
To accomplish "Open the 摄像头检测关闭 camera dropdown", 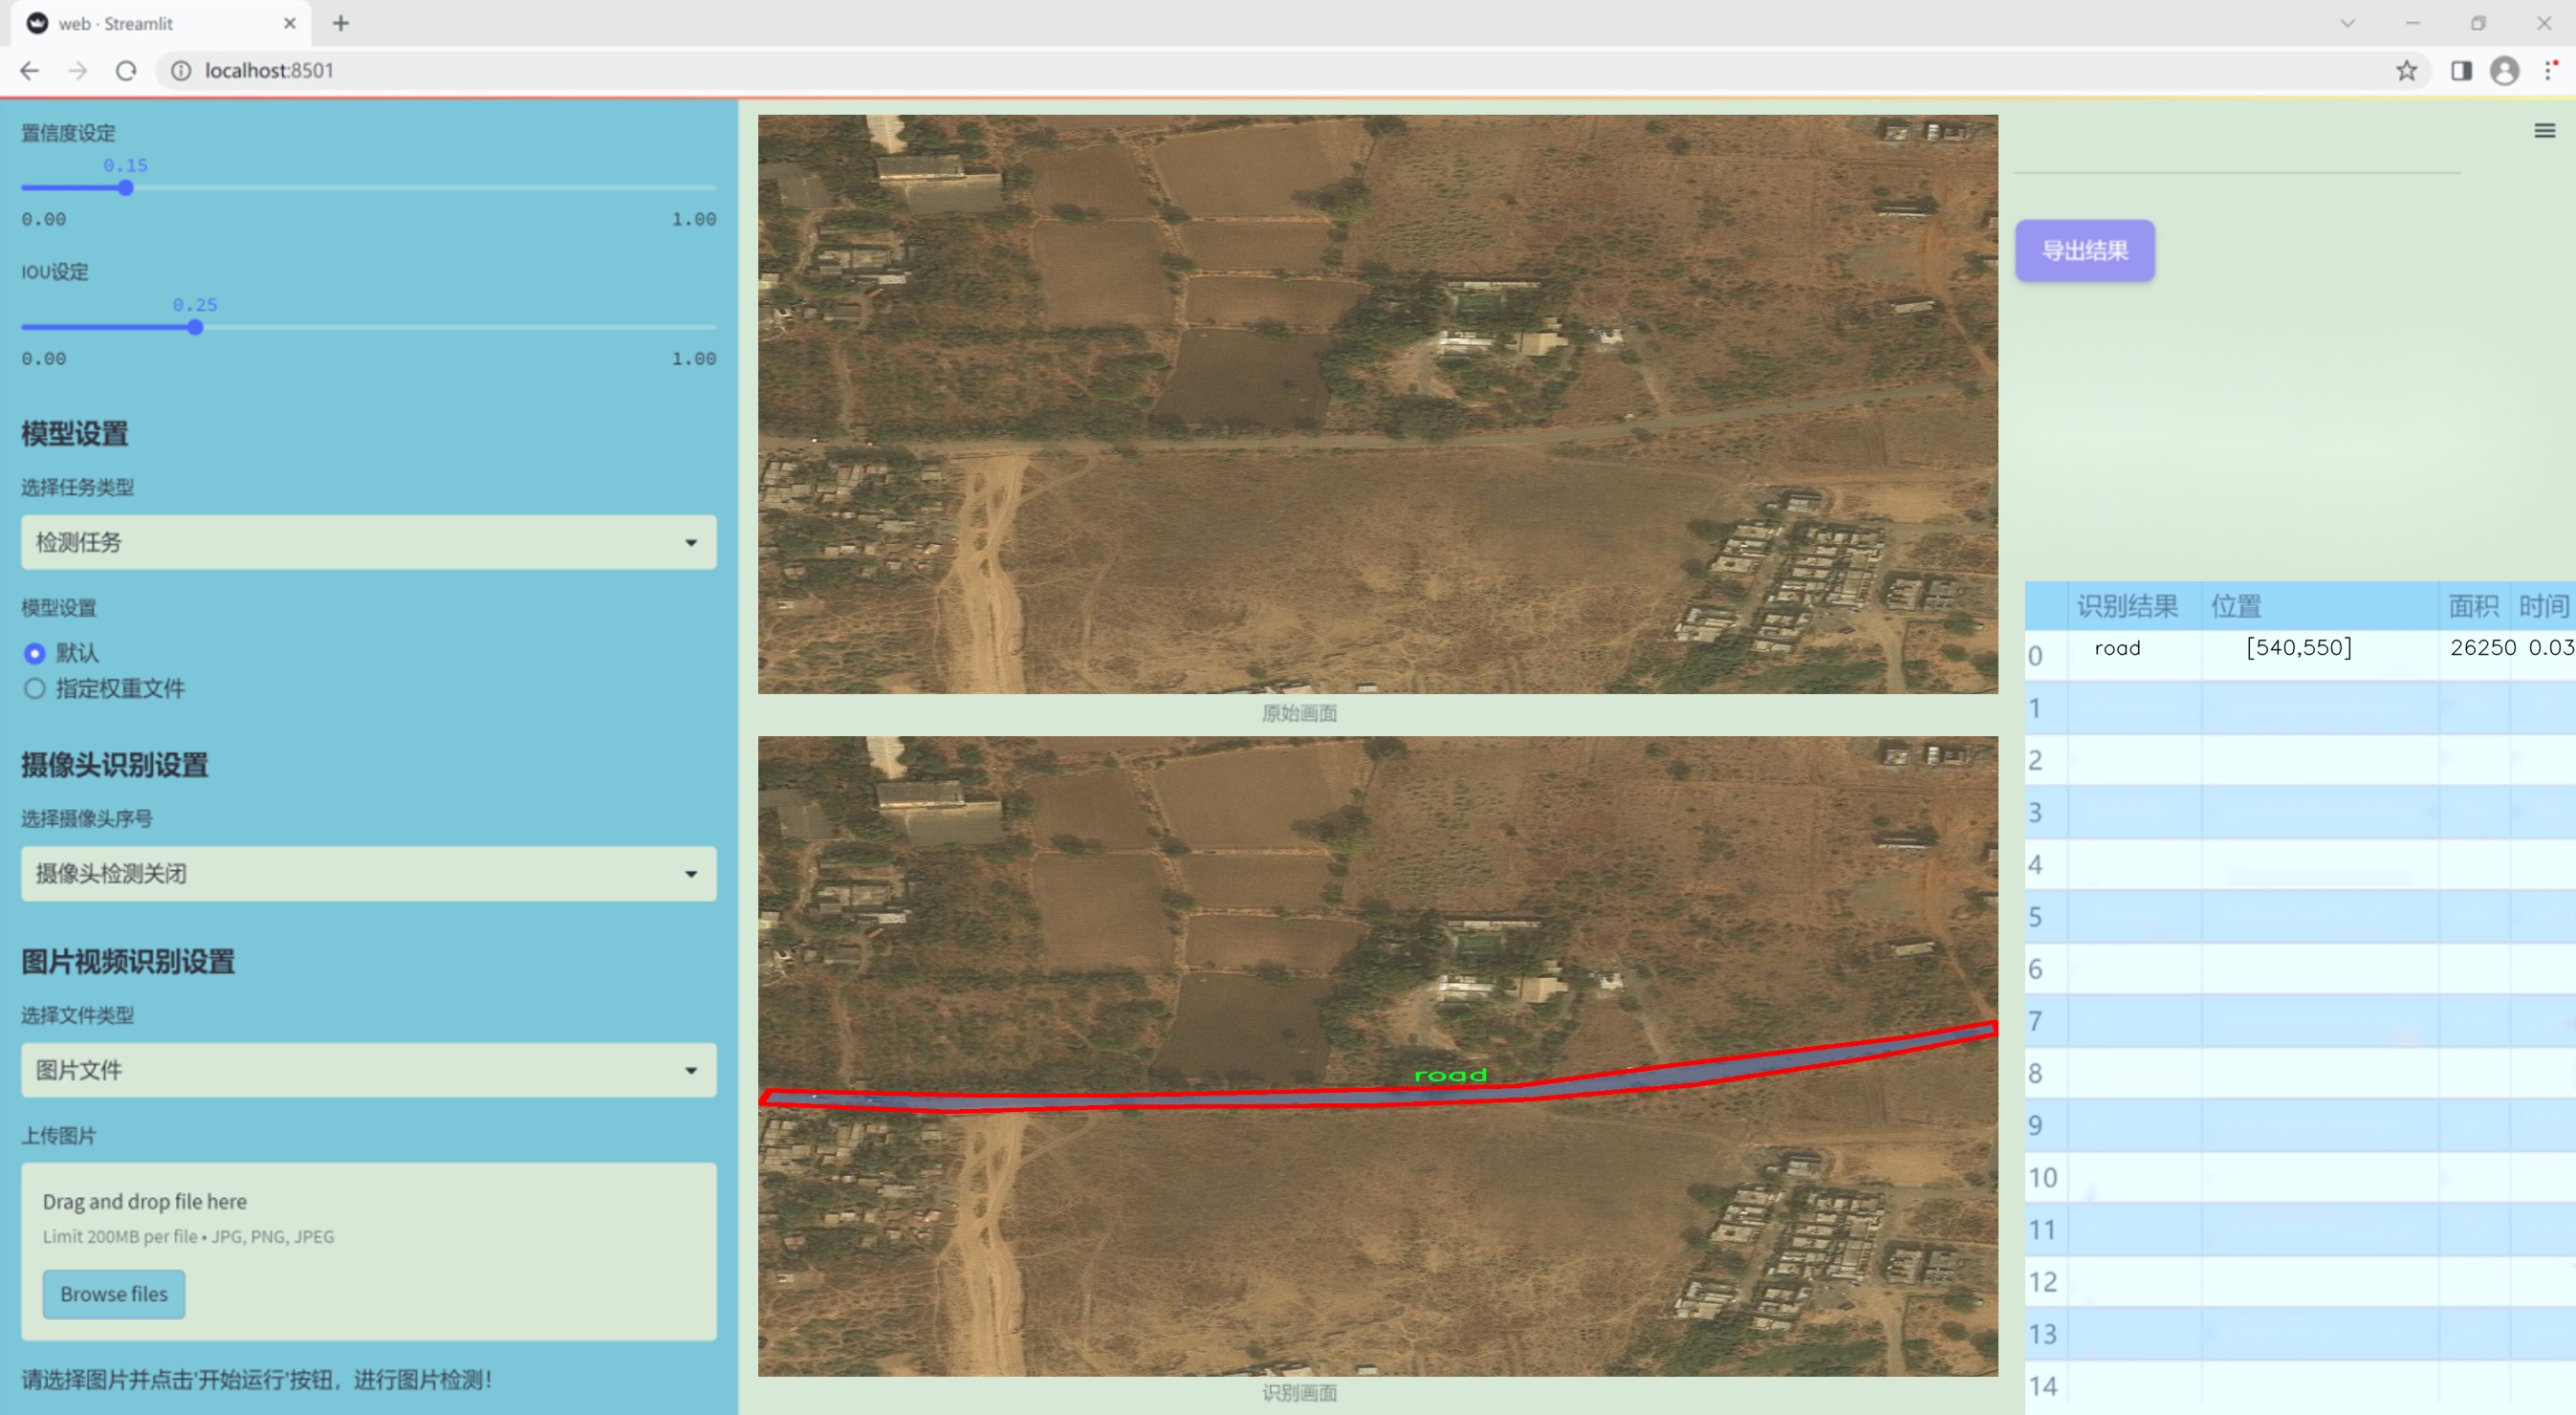I will tap(368, 873).
